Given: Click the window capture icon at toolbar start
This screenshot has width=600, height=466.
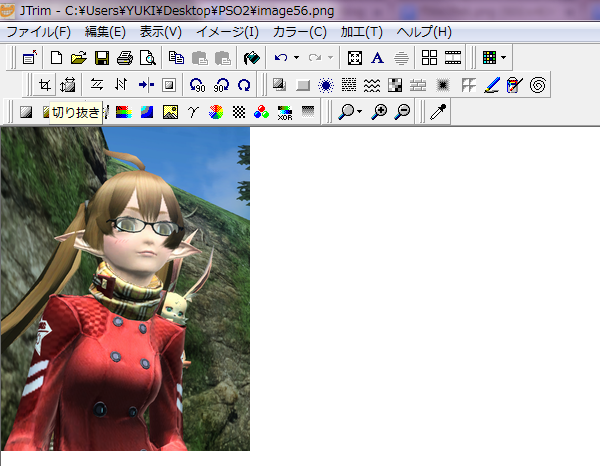Looking at the screenshot, I should (29, 58).
